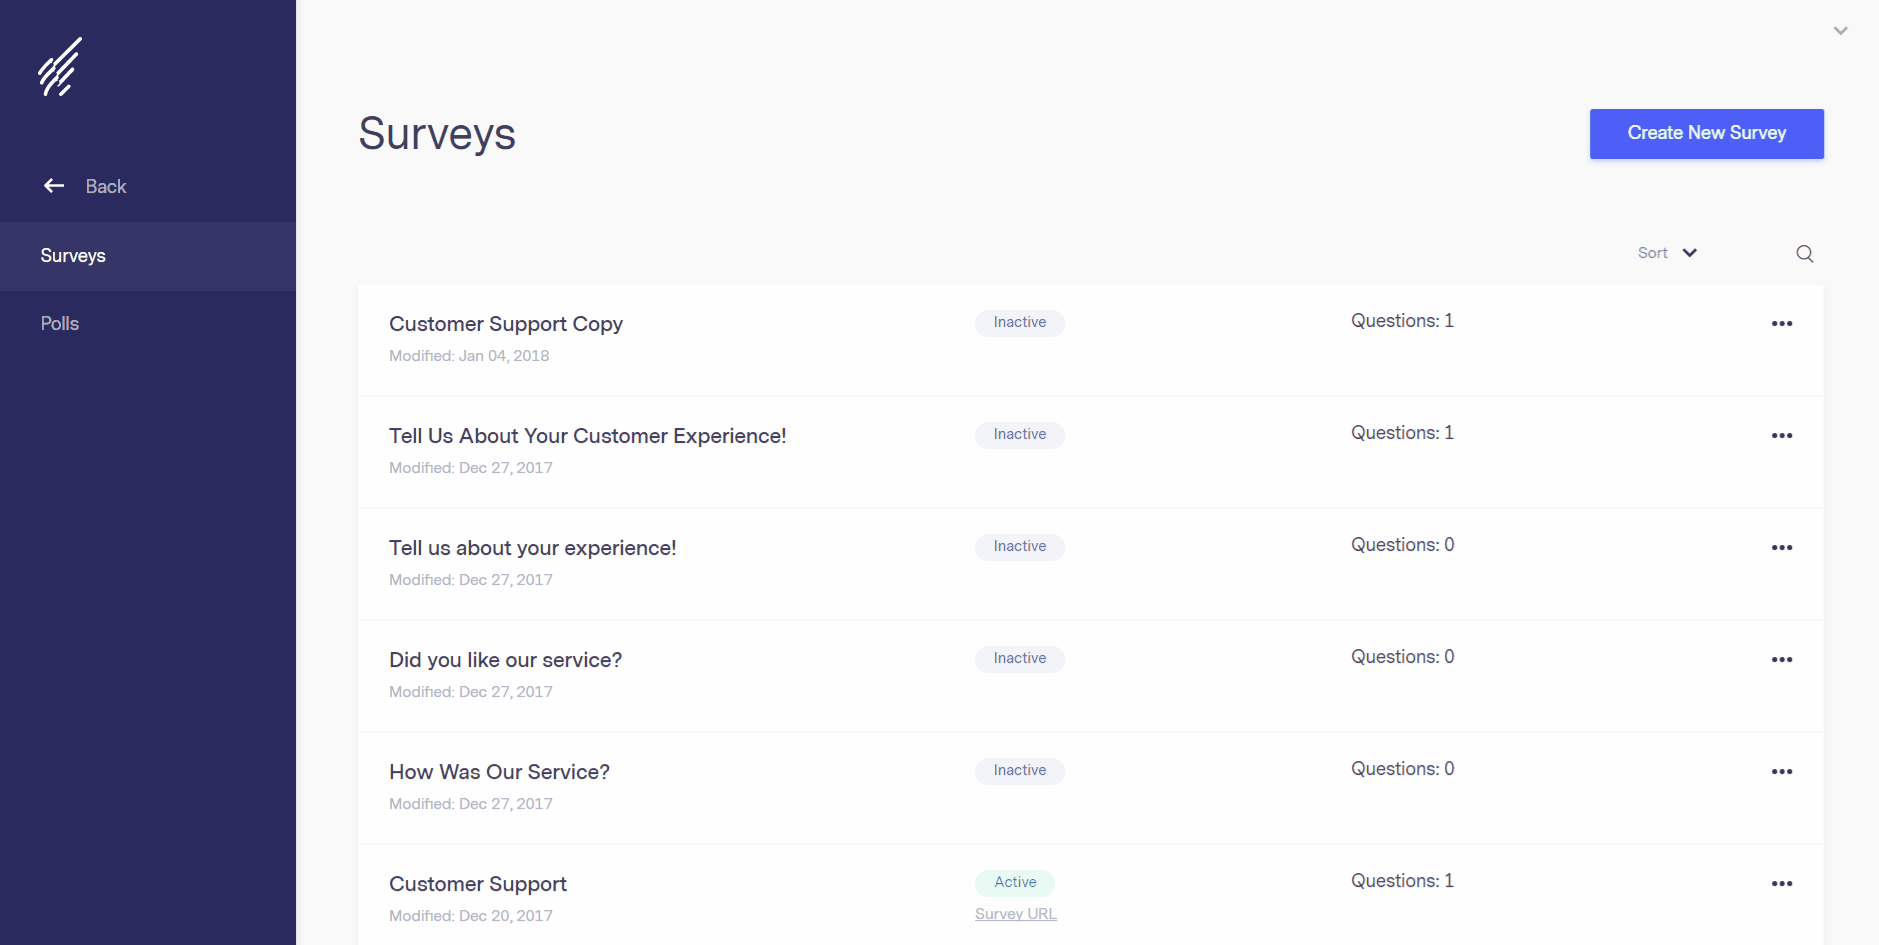Click 'Questions: 1' on Customer Support Copy row

click(1402, 321)
